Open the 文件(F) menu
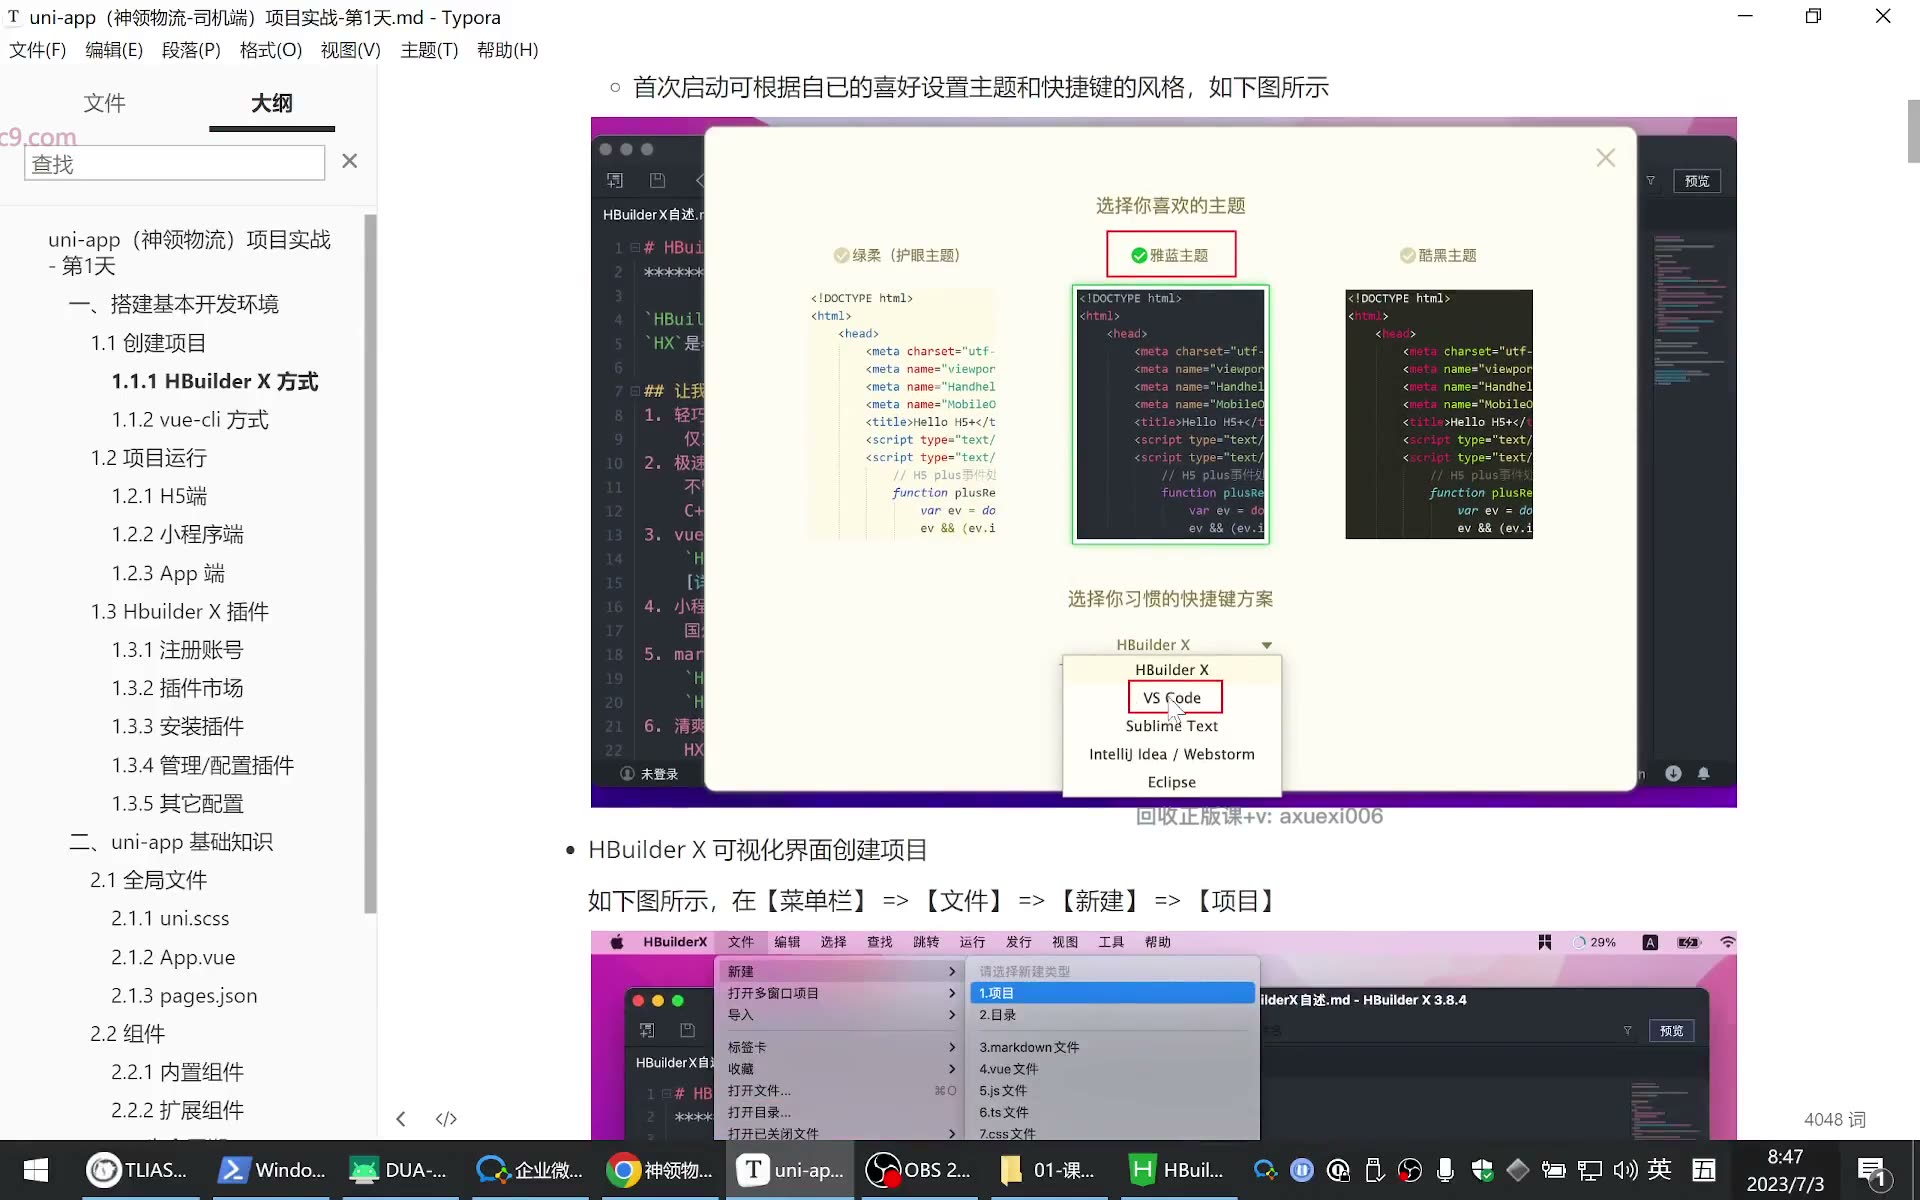 pos(38,50)
